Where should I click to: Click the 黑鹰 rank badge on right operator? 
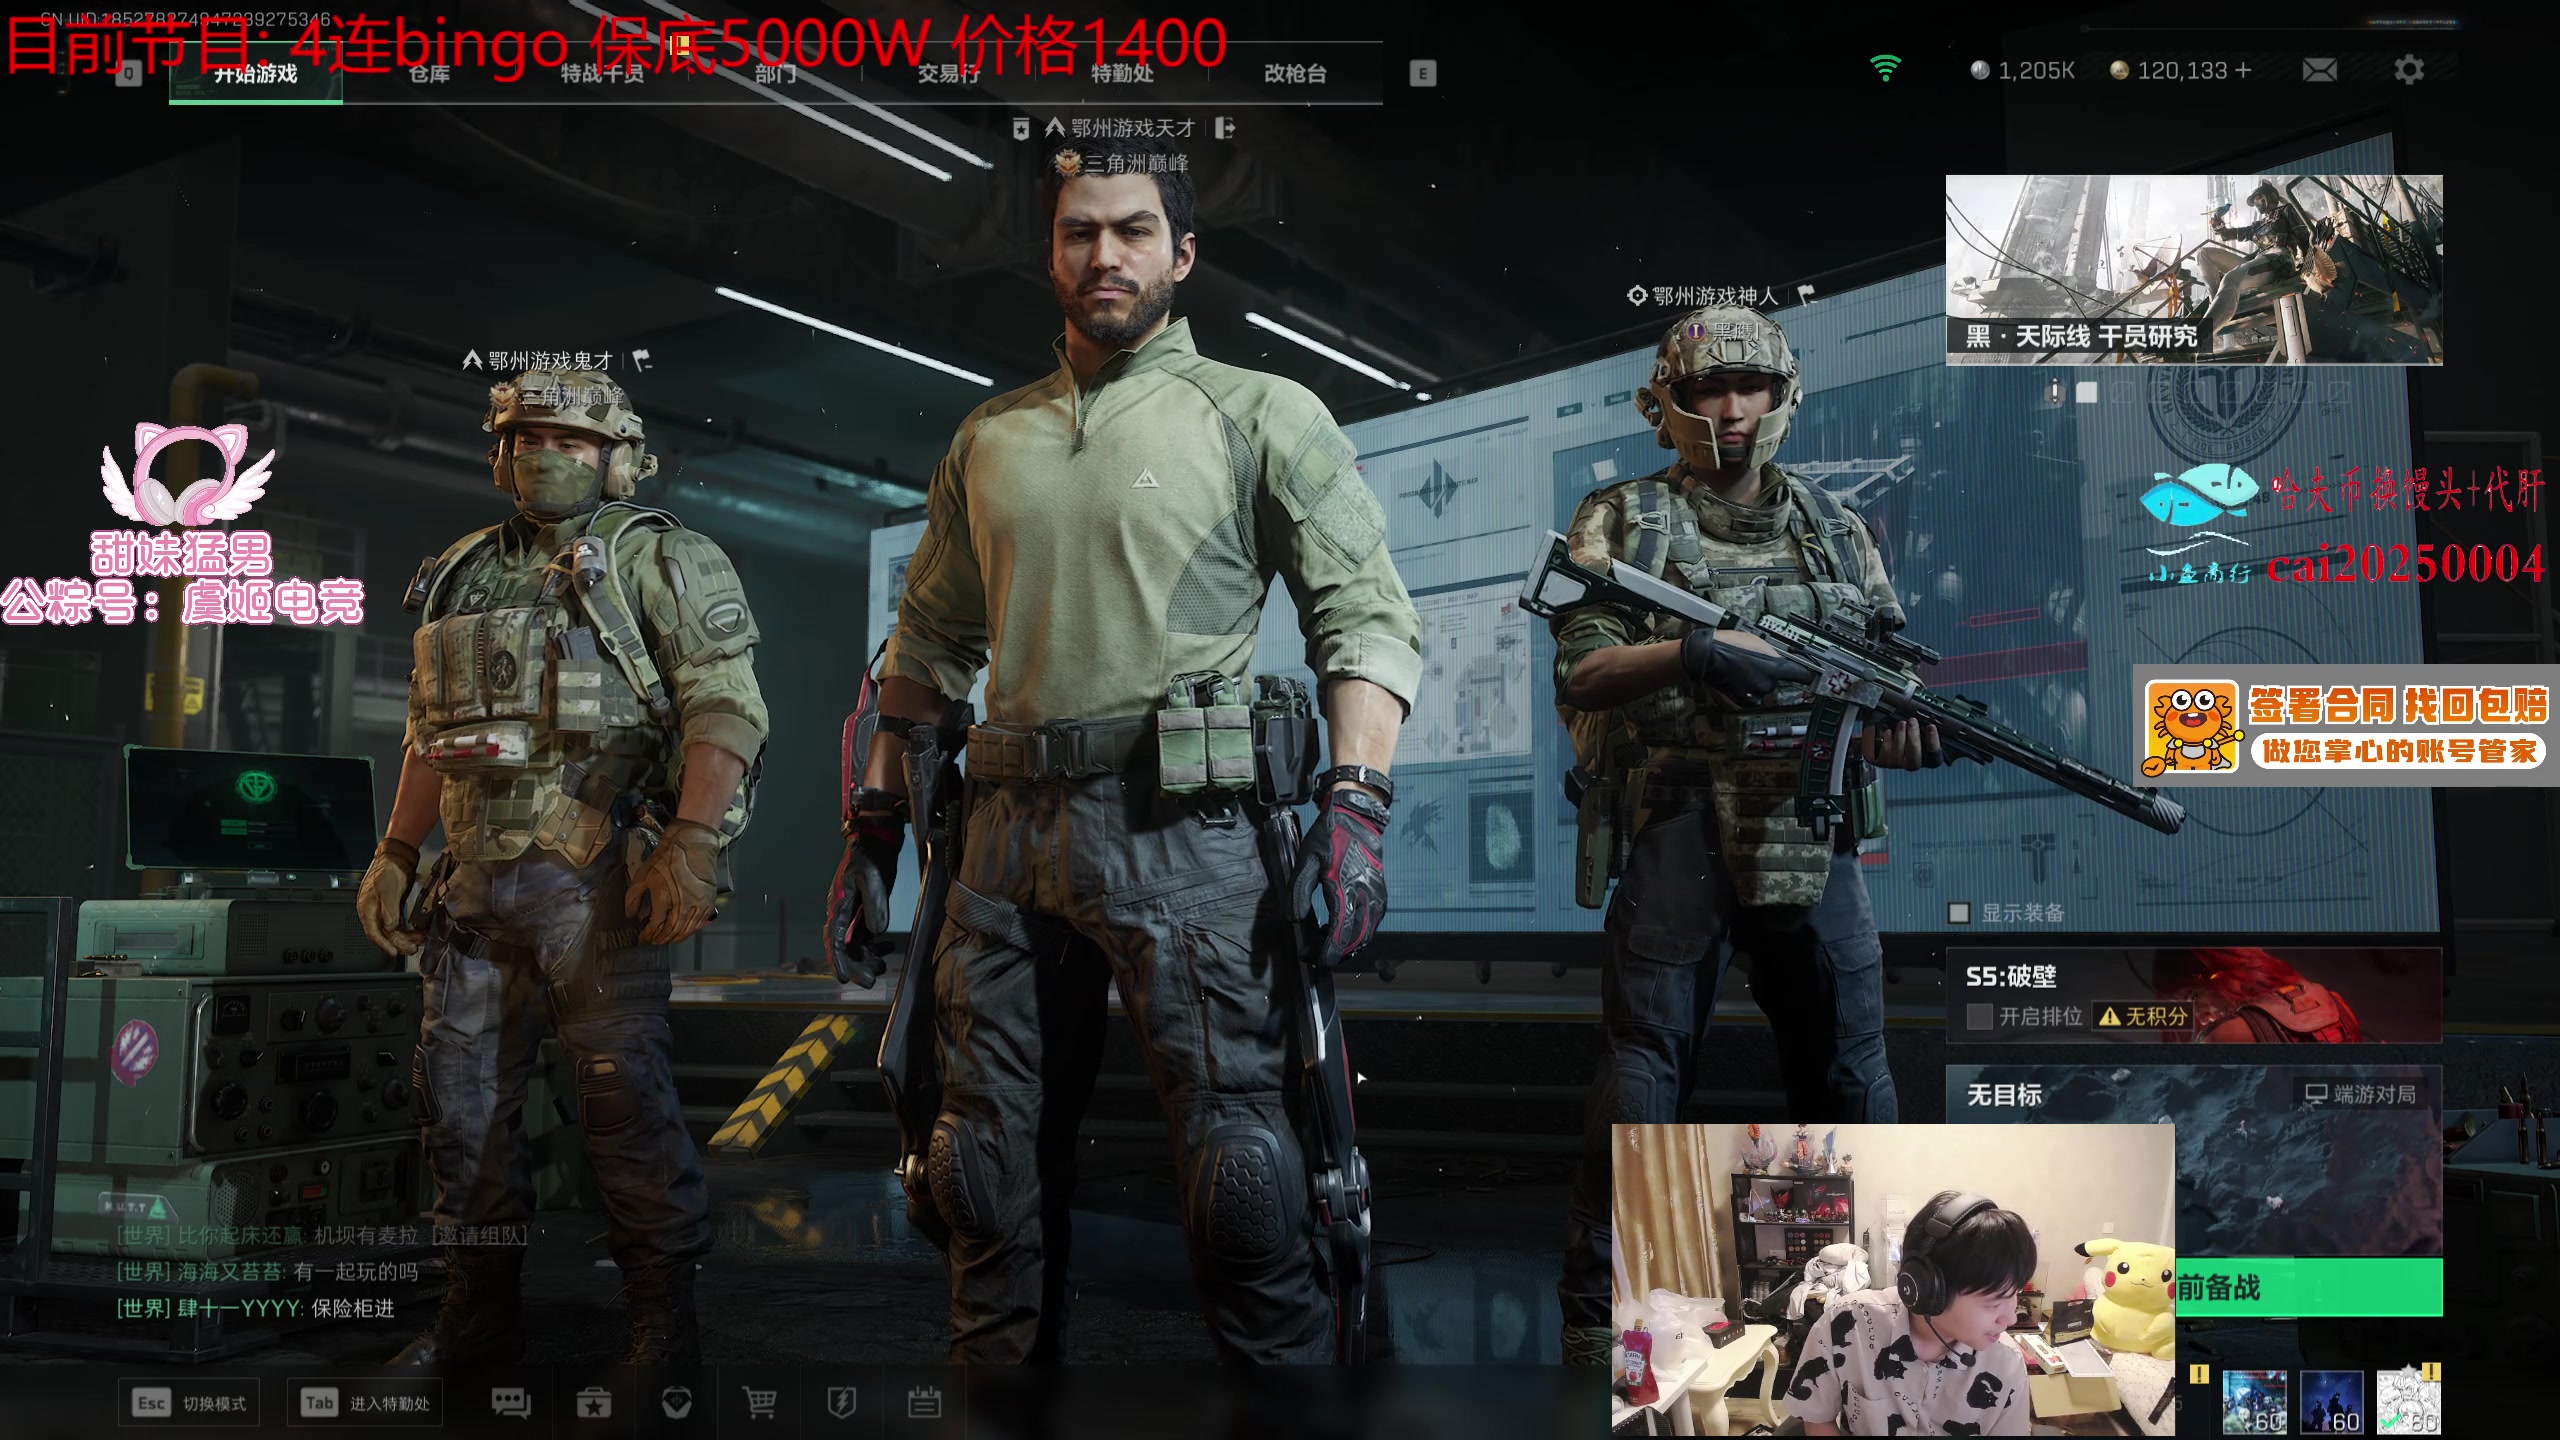[1695, 330]
